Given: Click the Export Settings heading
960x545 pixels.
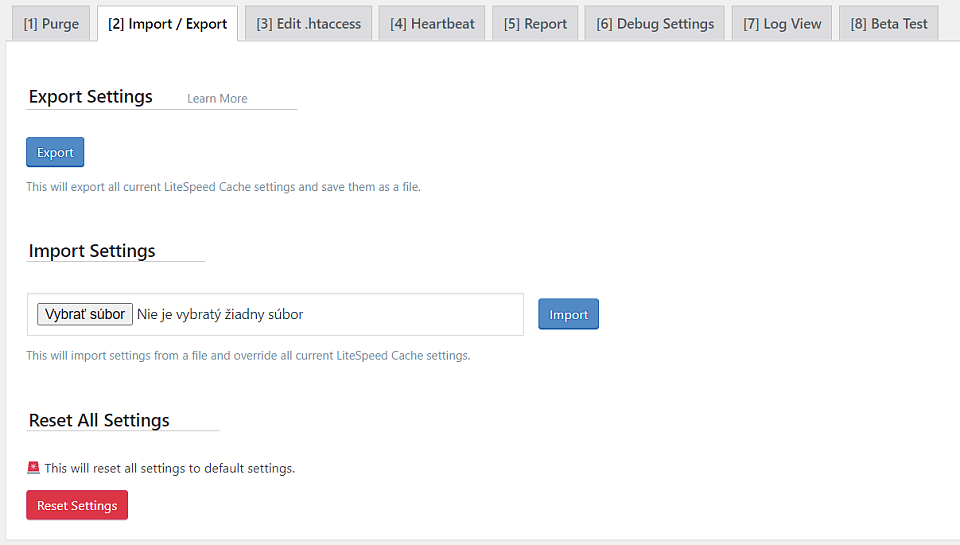Looking at the screenshot, I should (91, 97).
